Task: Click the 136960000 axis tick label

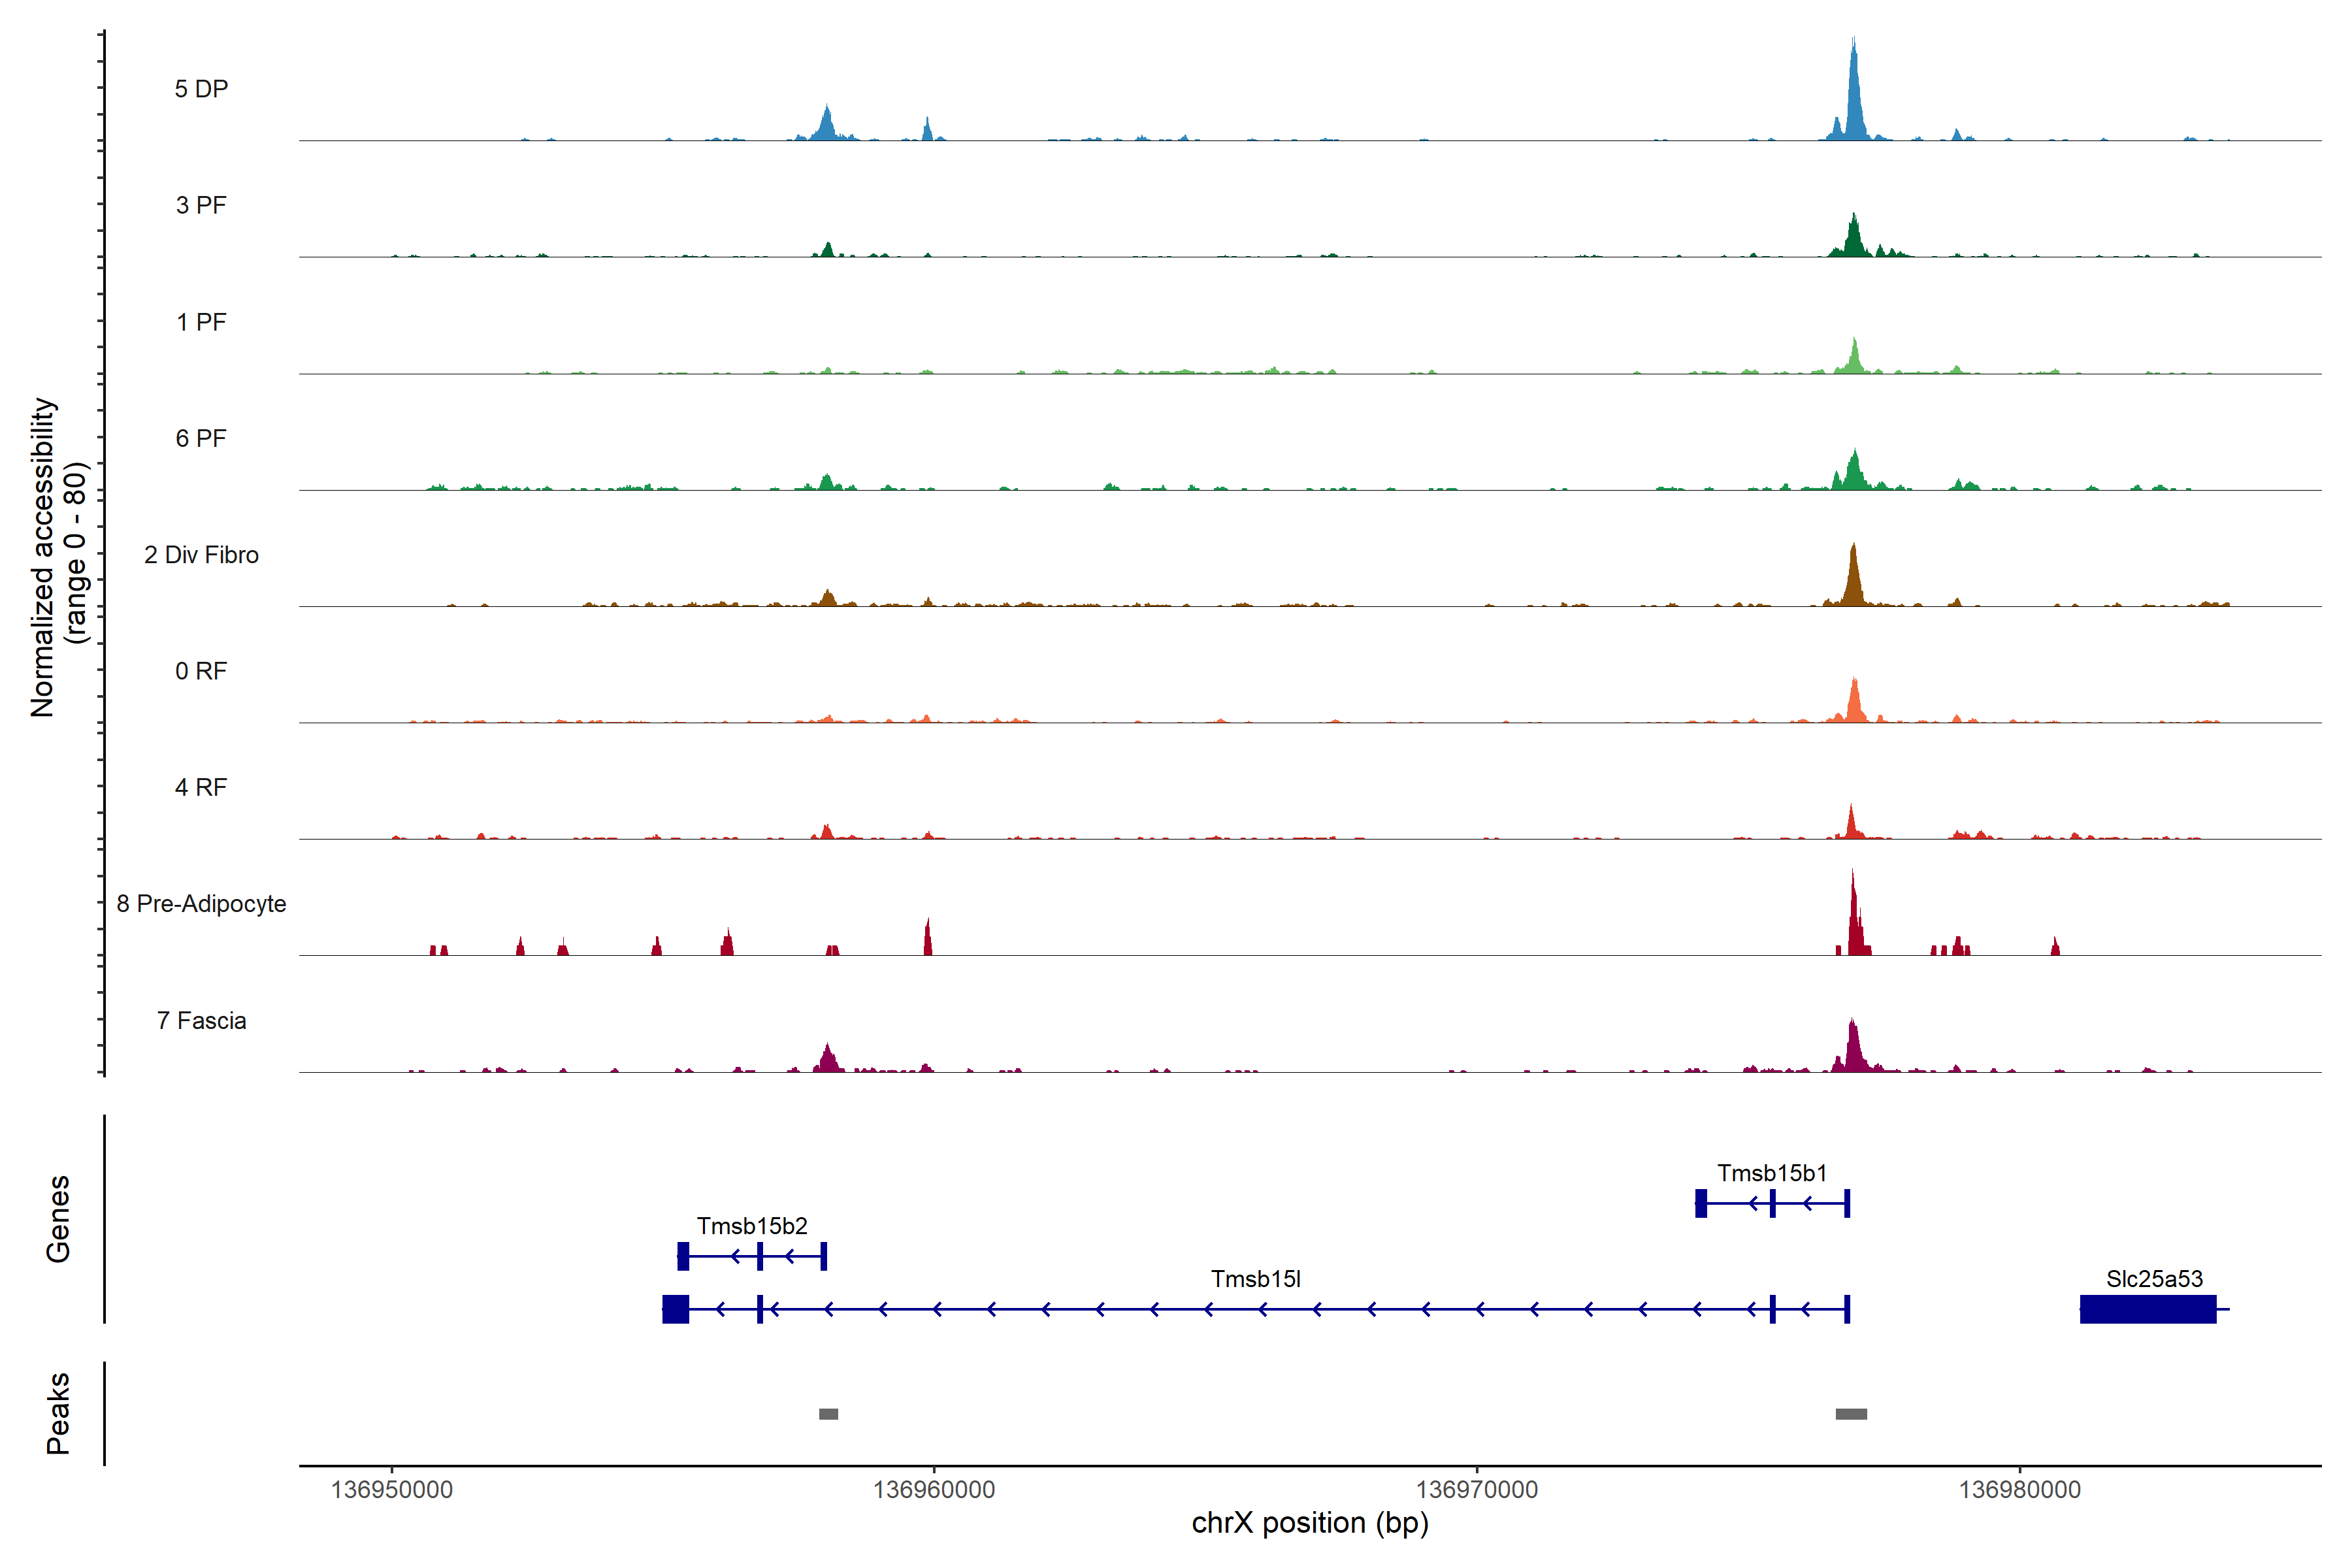Action: (x=934, y=1490)
